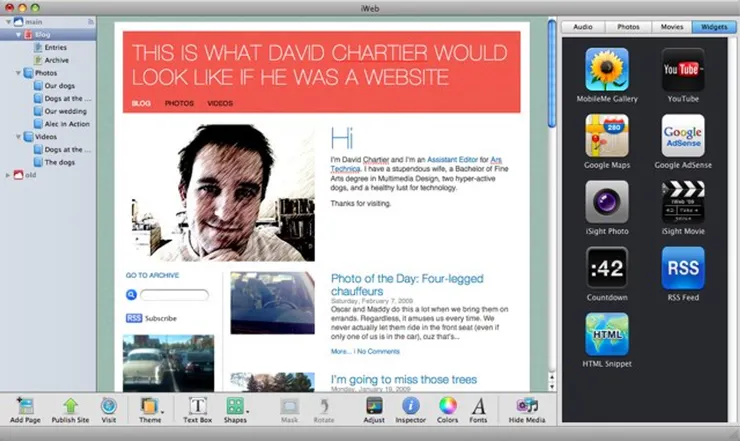Screen dimensions: 740x441
Task: Select the car interior post thumbnail
Action: pyautogui.click(x=272, y=303)
